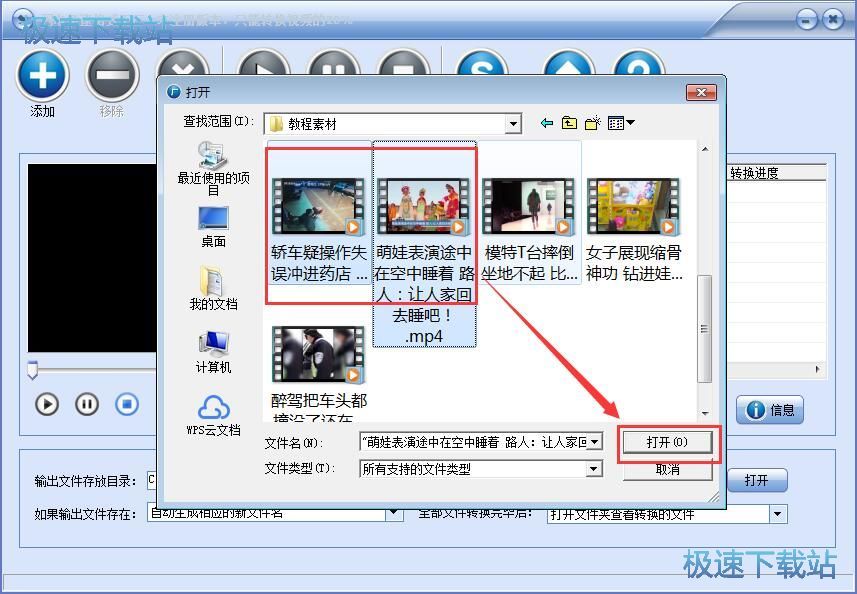Click the task list right scroll arrow
This screenshot has height=594, width=857.
[x=818, y=369]
